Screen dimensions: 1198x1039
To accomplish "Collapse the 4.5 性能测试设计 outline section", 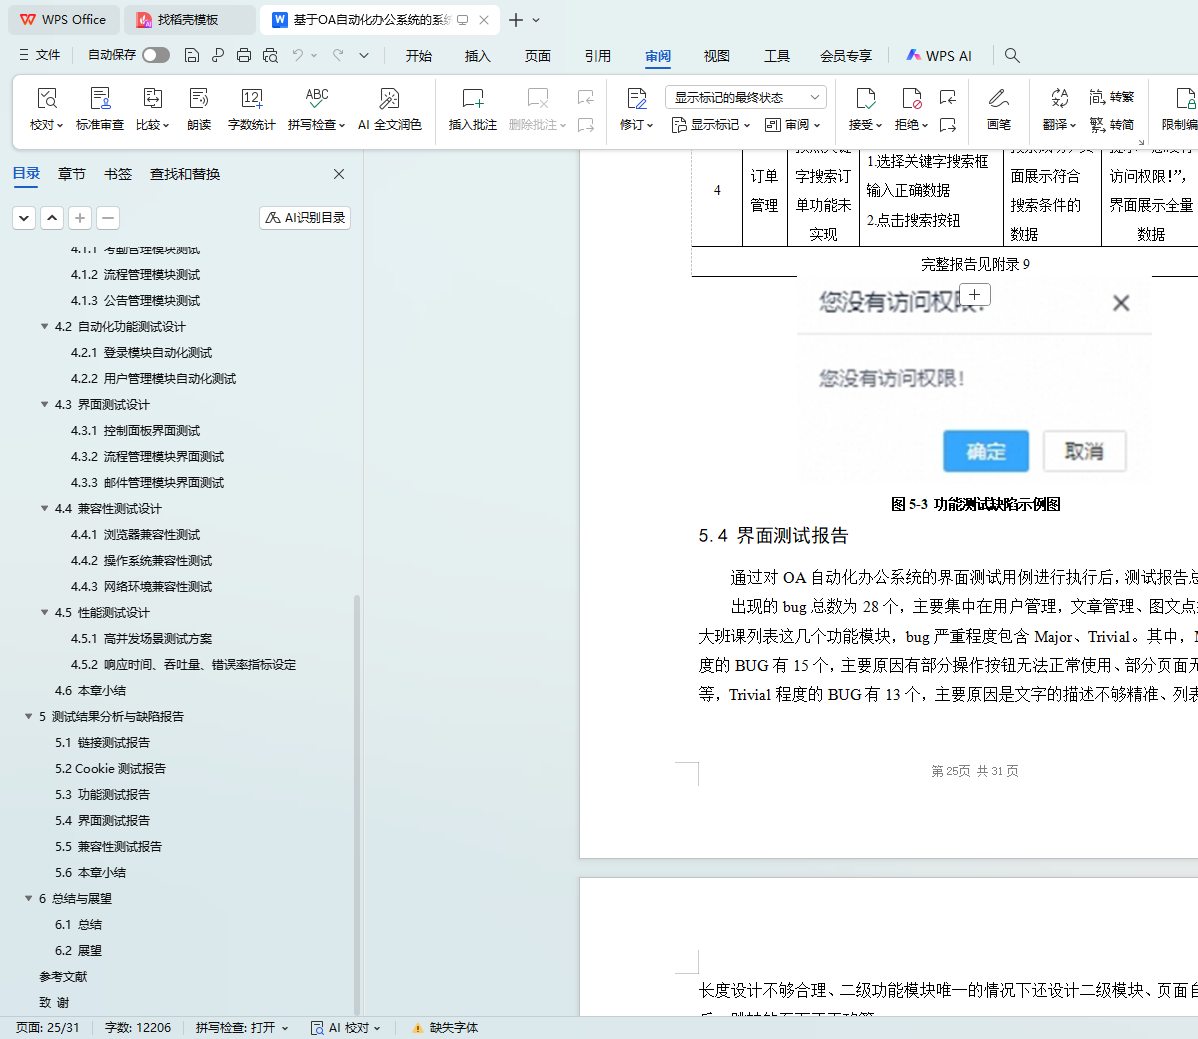I will pos(44,612).
